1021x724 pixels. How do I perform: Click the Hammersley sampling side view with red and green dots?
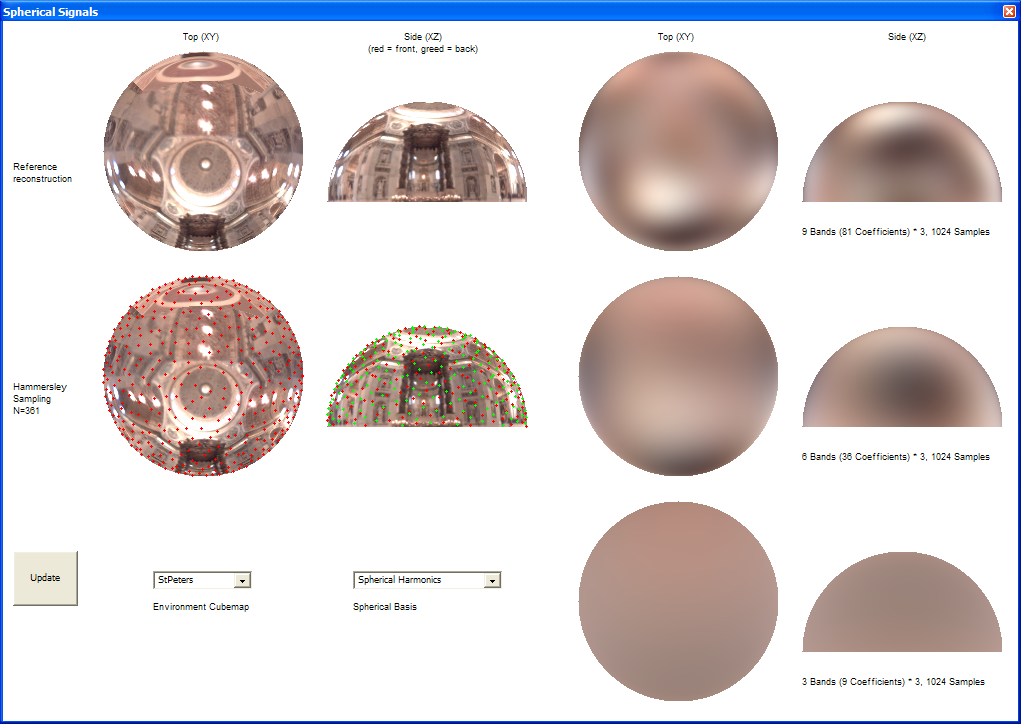point(427,376)
